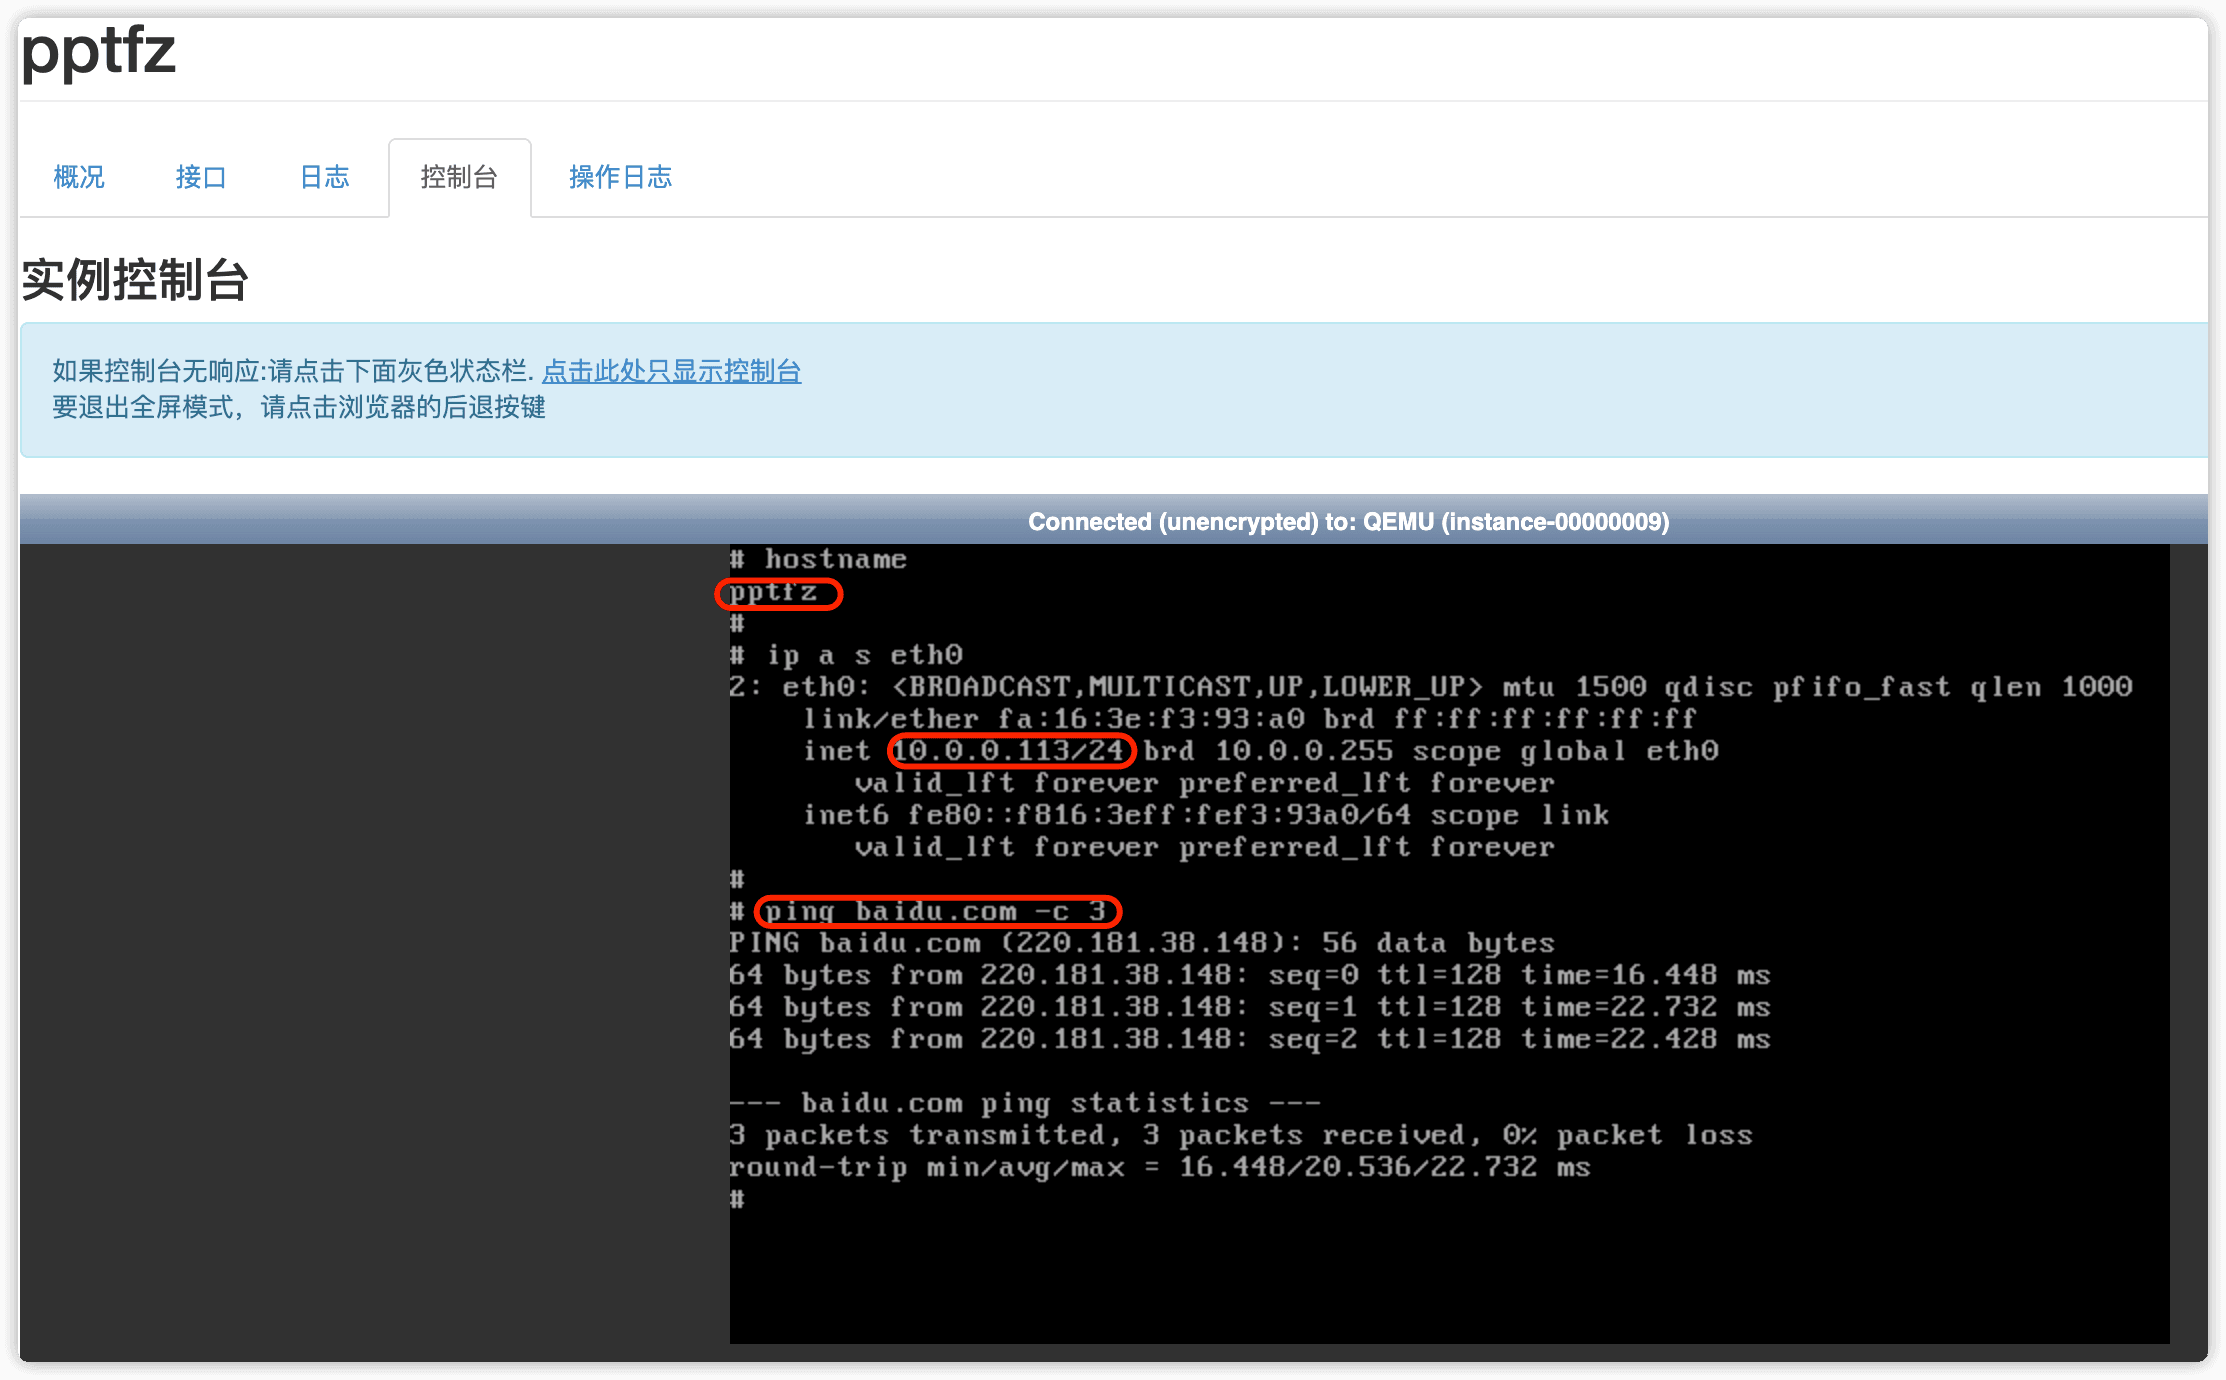Click the seq=0 ttl=128 time=16.448 ms line
This screenshot has width=2226, height=1380.
(1250, 974)
